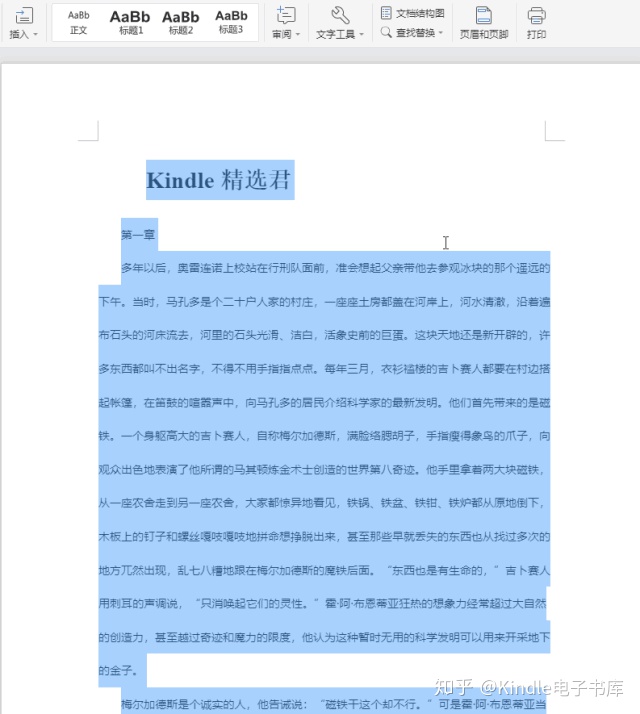
Task: Click the 查找替换 magnifier icon
Action: click(x=386, y=32)
